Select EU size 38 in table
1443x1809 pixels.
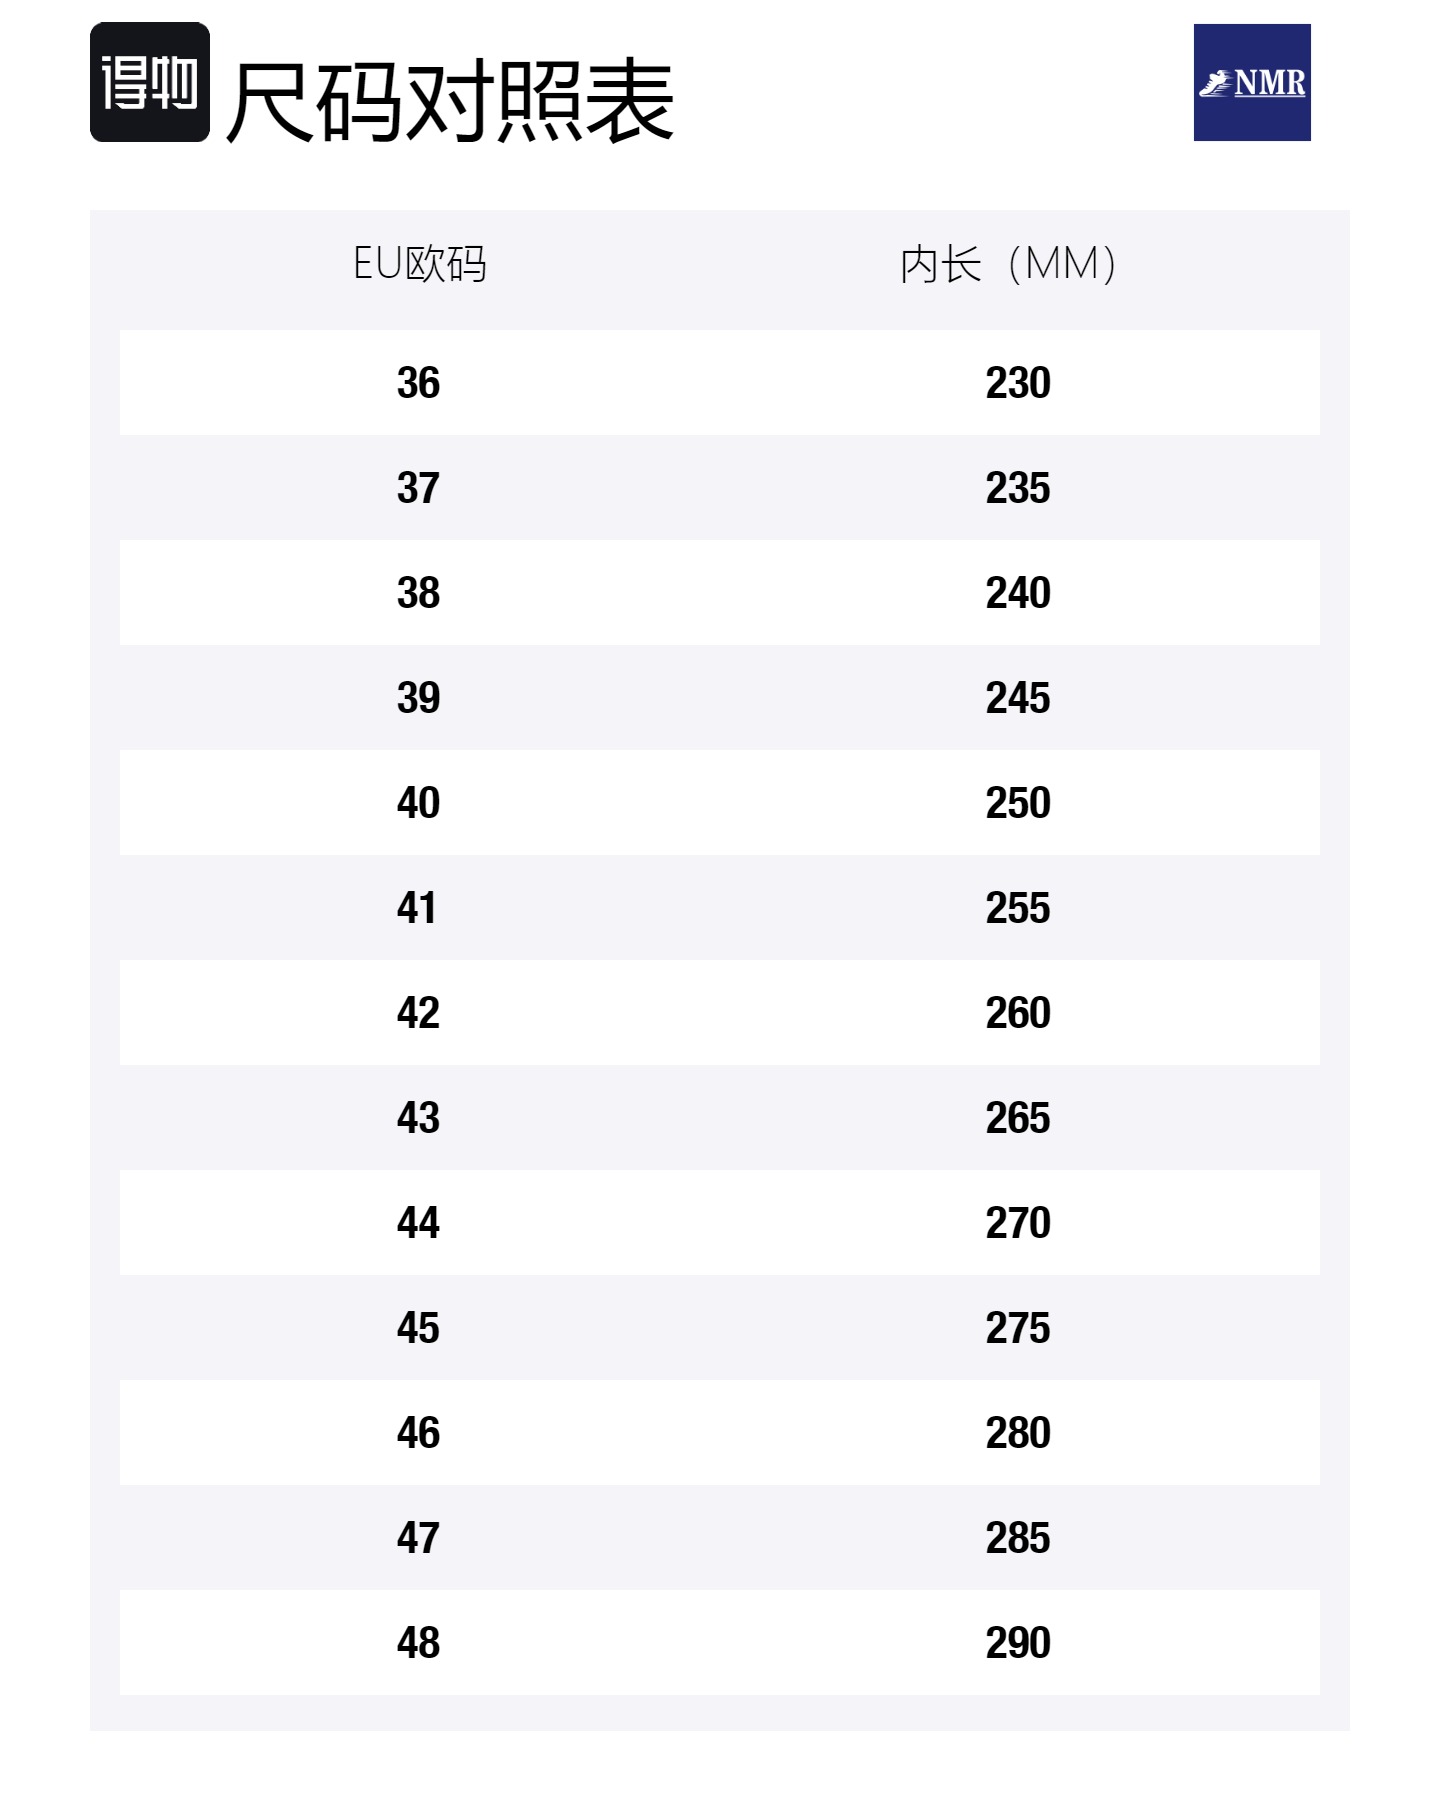click(x=418, y=593)
